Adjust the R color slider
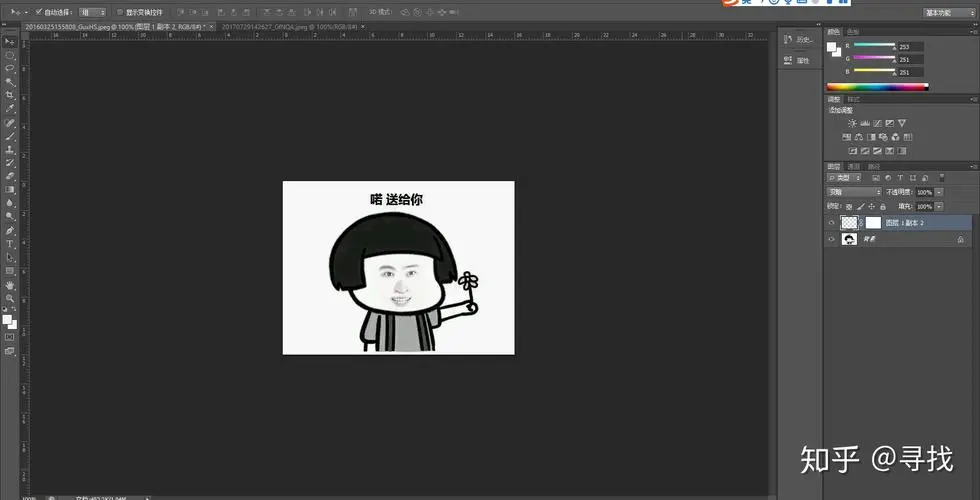The height and width of the screenshot is (500, 980). click(x=875, y=46)
